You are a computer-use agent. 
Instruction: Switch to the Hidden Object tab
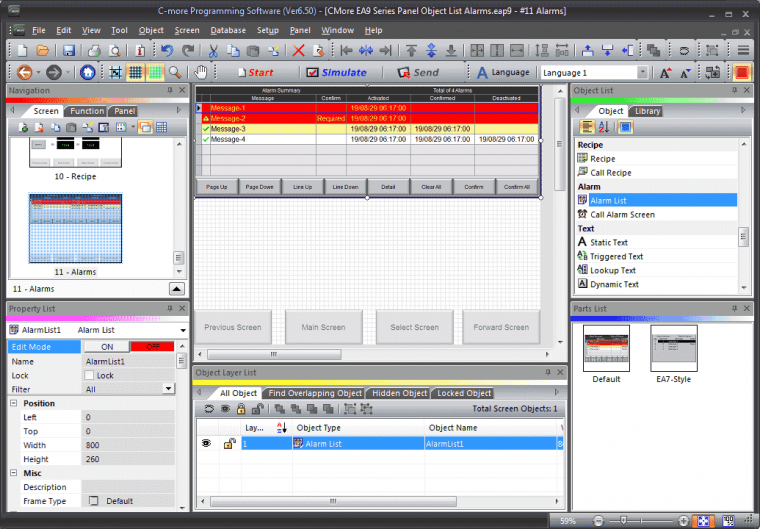399,393
